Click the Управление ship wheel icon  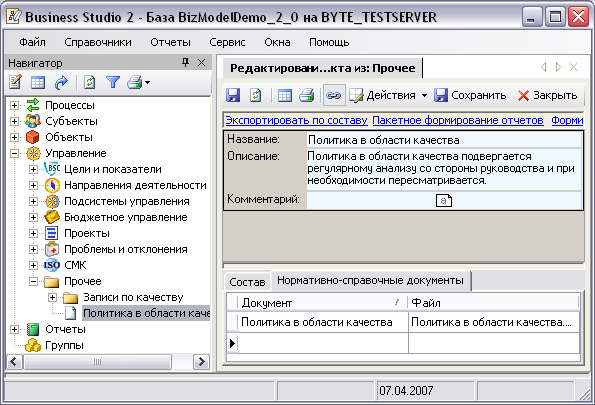(x=33, y=153)
